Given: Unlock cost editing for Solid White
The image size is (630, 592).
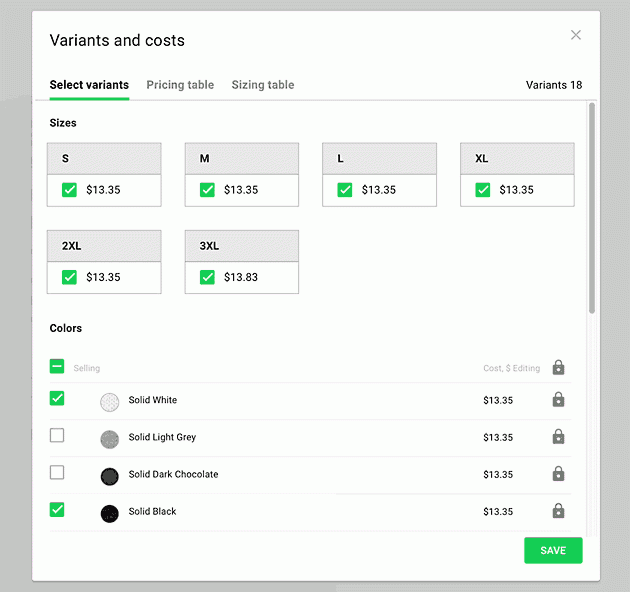Looking at the screenshot, I should coord(558,399).
